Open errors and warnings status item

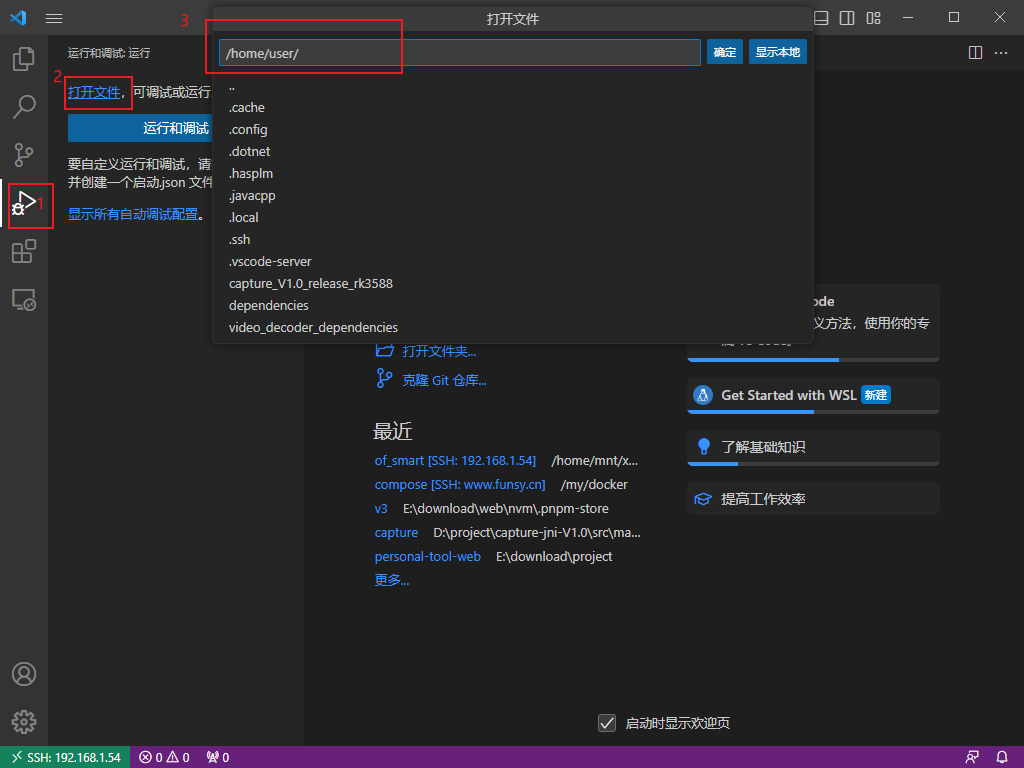164,757
